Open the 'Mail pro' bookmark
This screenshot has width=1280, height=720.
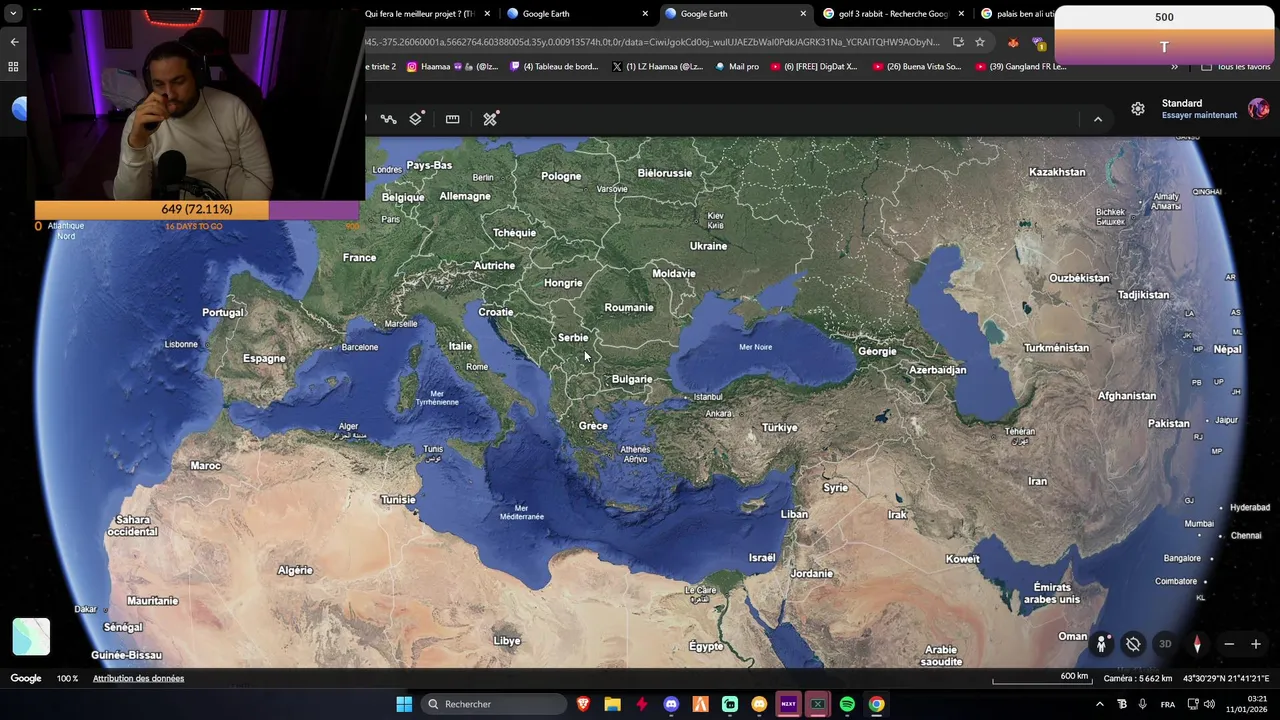click(737, 67)
